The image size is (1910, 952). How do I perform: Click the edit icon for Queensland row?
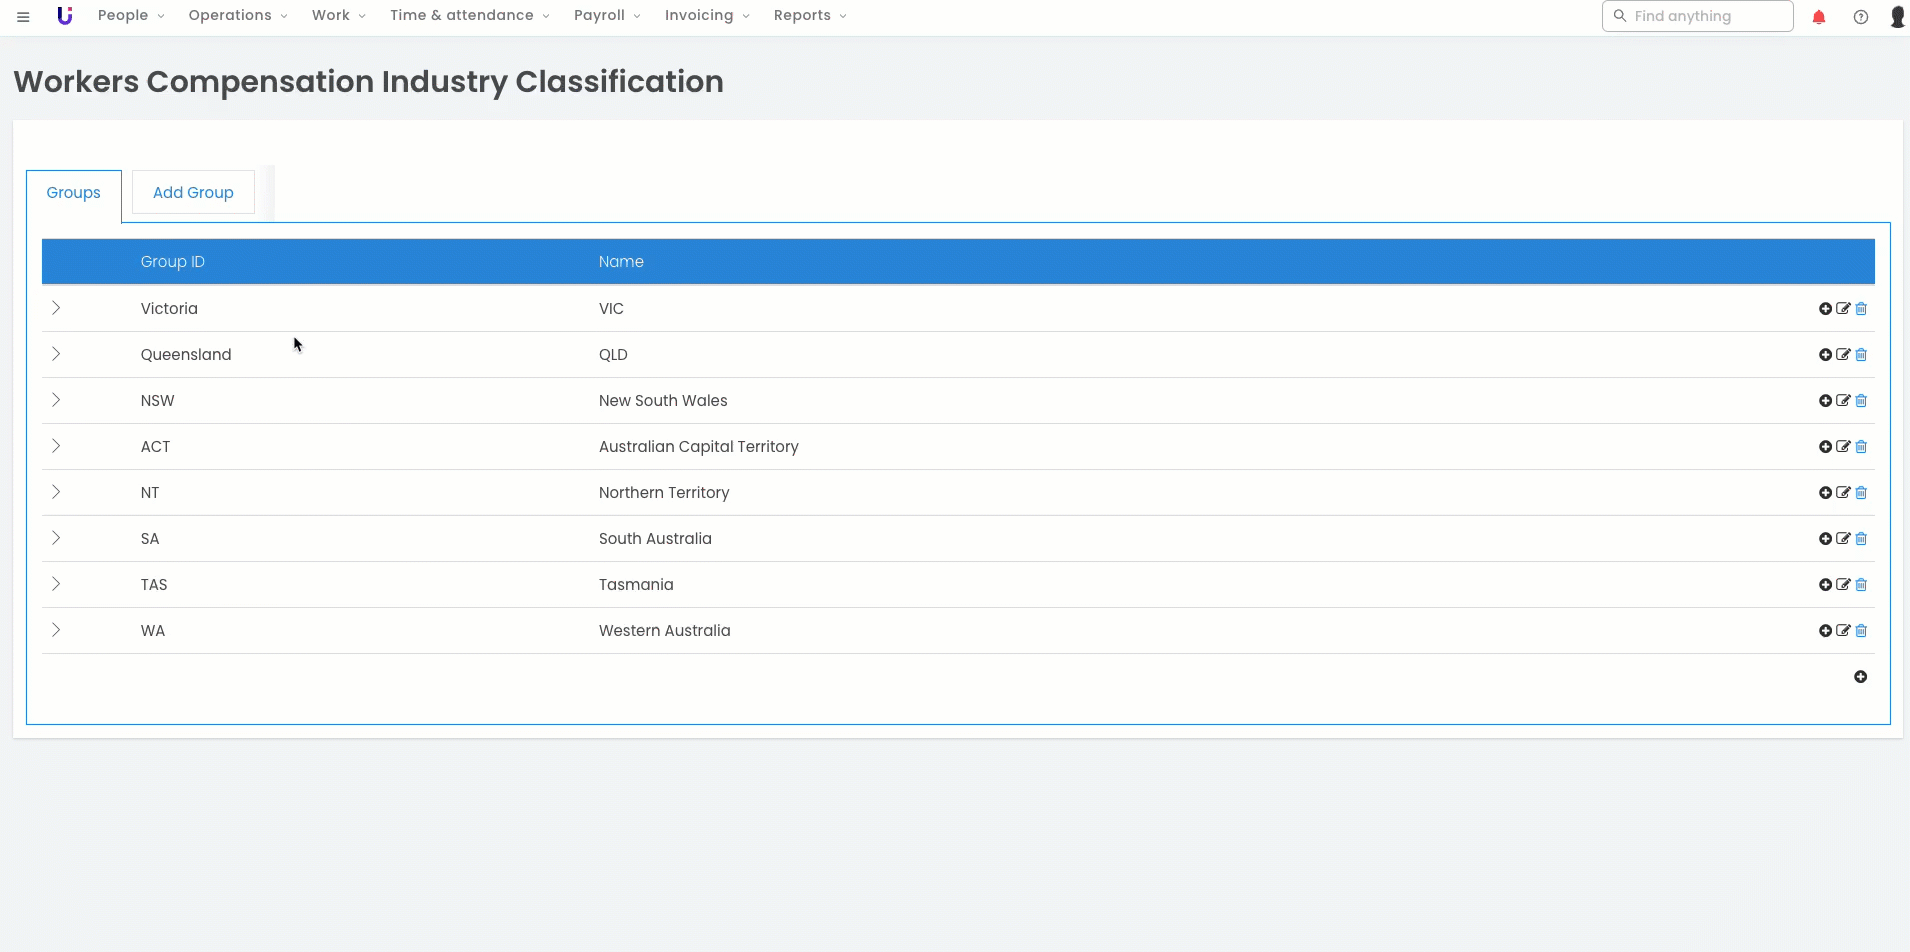click(x=1843, y=355)
